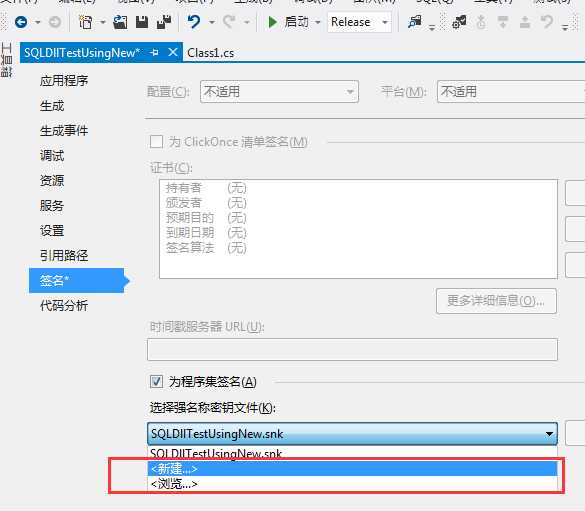This screenshot has width=585, height=511.
Task: Click the 更多详细信息 button
Action: 496,301
